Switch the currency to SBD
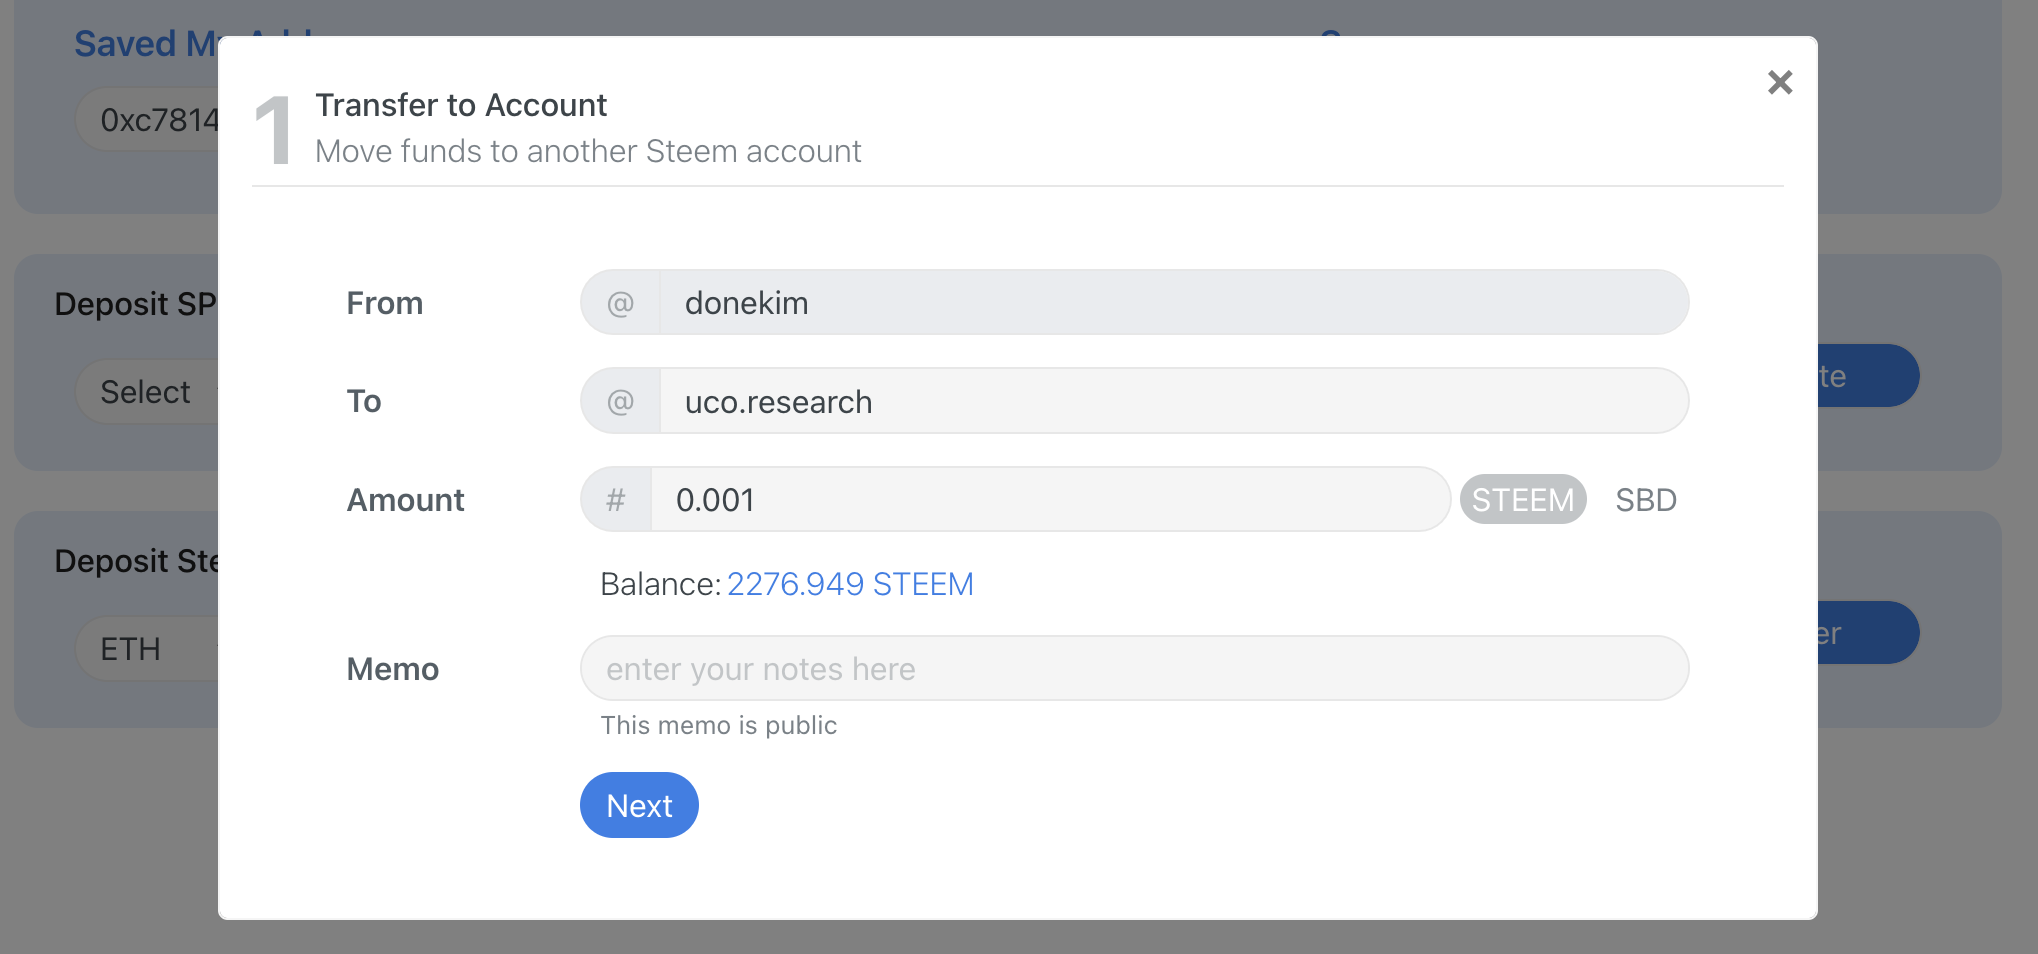The width and height of the screenshot is (2038, 954). click(x=1645, y=500)
